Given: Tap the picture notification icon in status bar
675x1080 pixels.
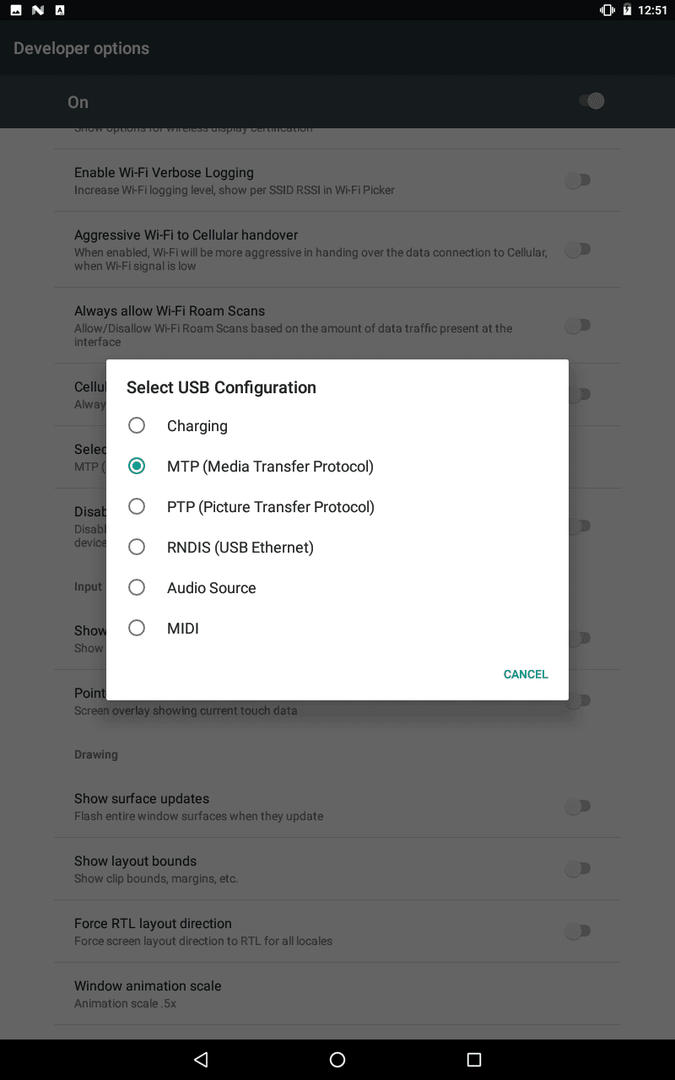Looking at the screenshot, I should [16, 10].
